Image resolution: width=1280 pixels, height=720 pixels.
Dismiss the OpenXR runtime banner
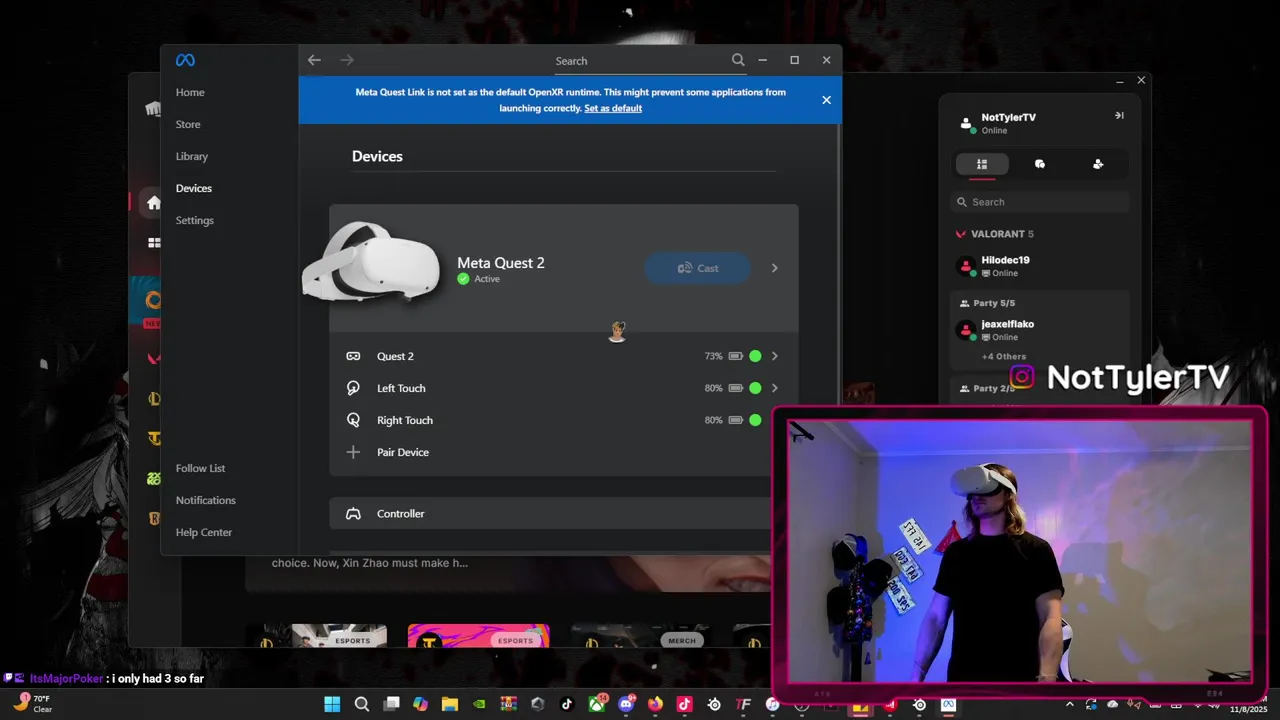(x=826, y=100)
